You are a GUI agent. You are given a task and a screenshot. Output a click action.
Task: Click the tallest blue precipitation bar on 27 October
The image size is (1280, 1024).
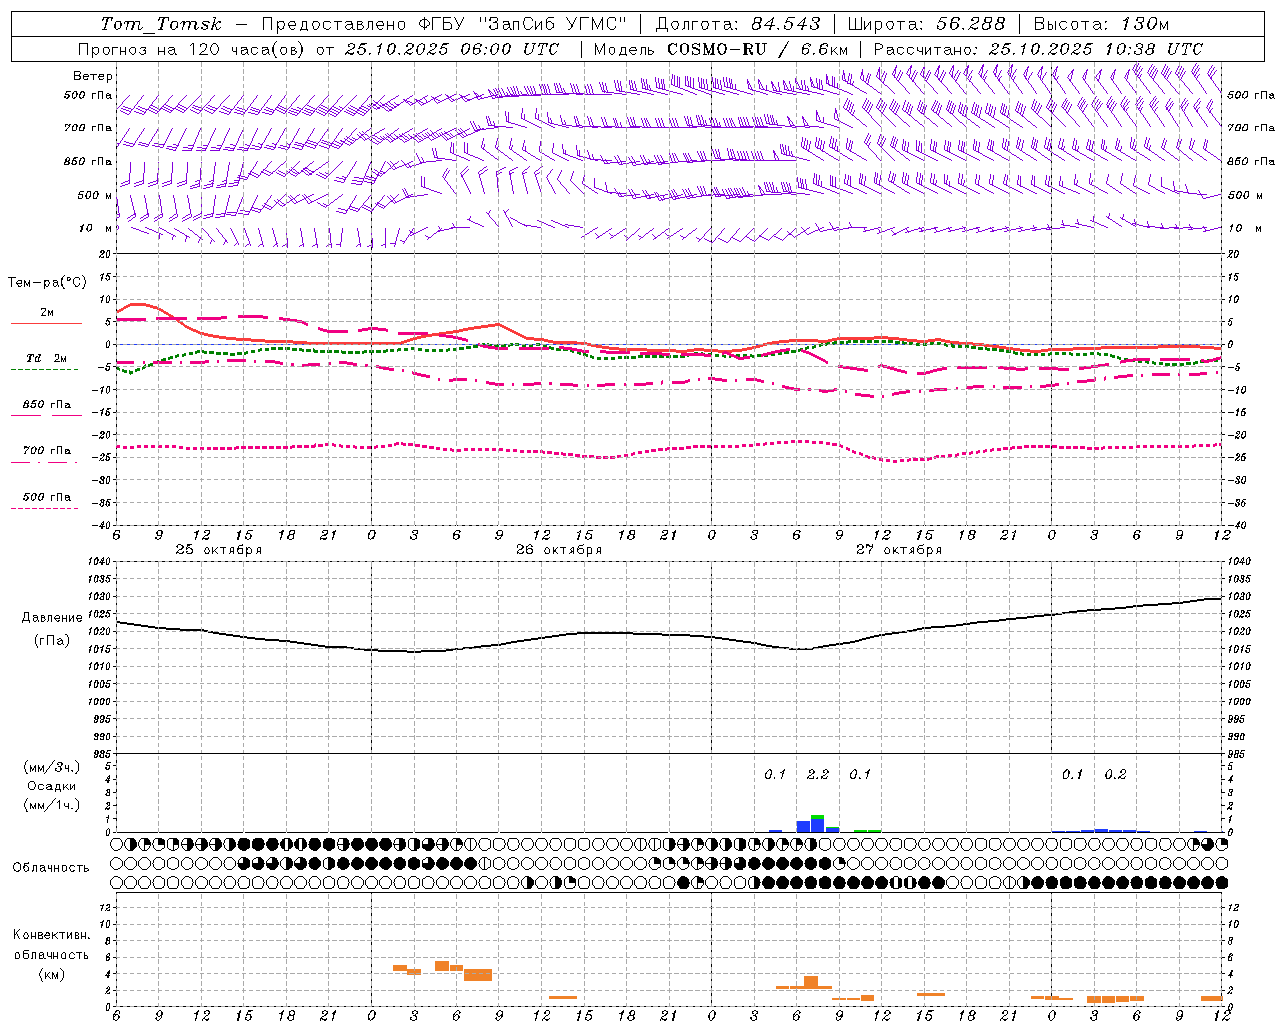click(x=817, y=825)
